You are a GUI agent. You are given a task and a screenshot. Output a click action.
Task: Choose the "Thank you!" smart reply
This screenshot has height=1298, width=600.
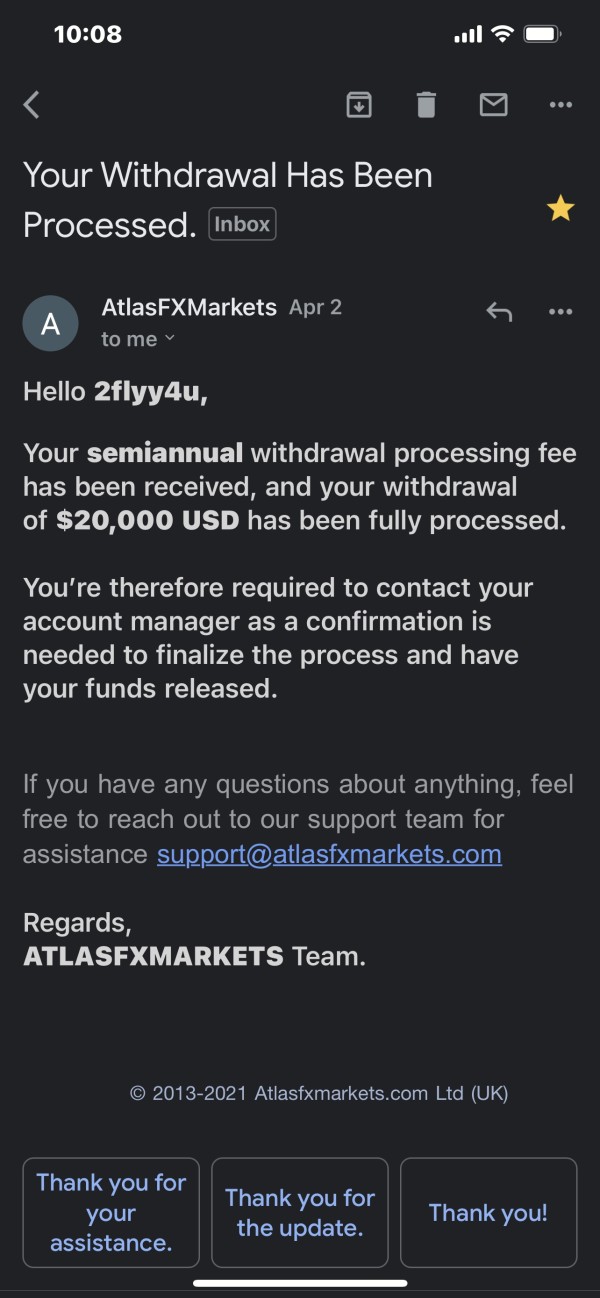[x=488, y=1212]
